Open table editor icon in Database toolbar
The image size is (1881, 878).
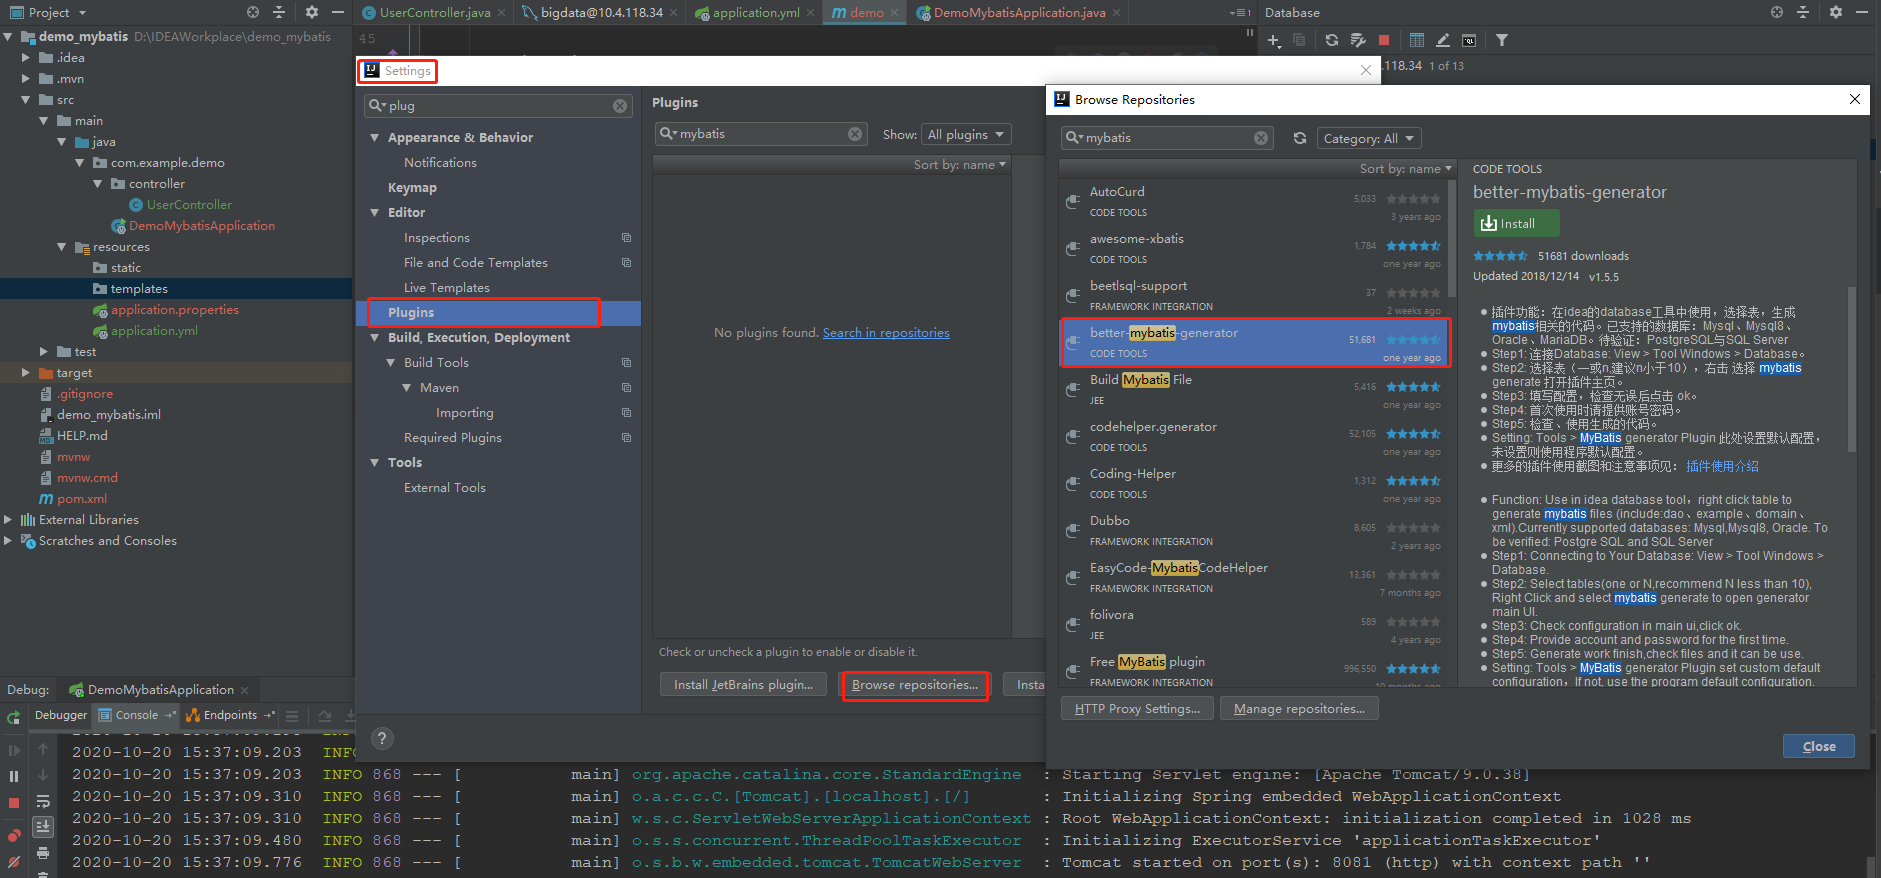[1417, 40]
